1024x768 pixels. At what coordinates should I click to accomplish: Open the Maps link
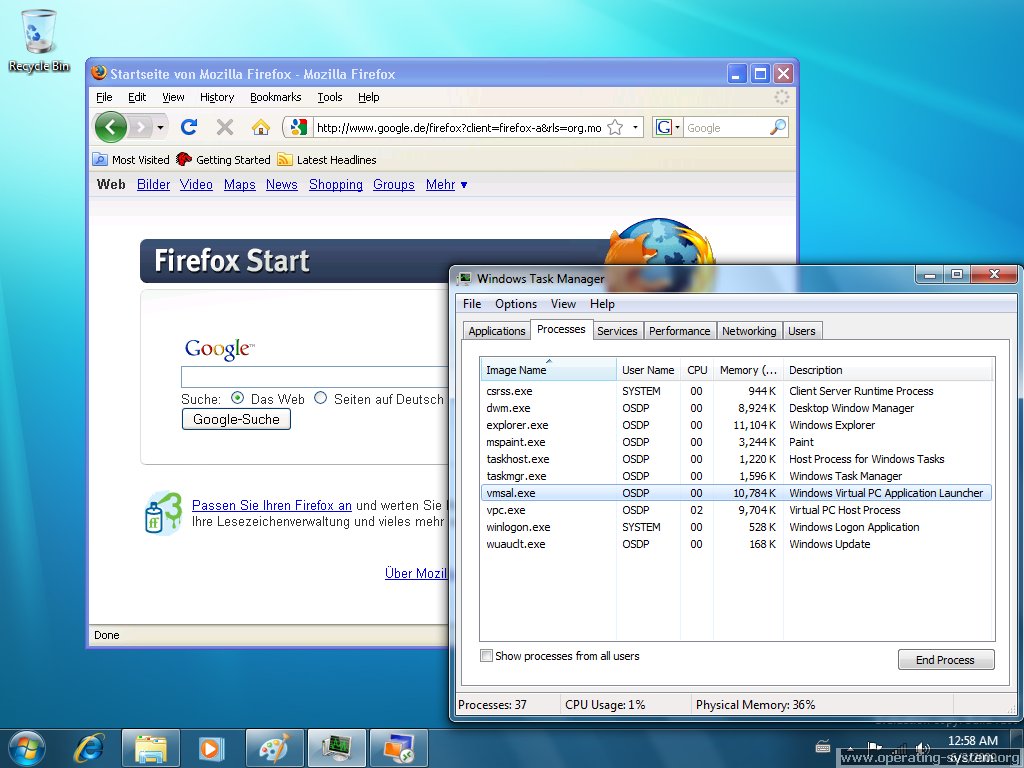point(240,185)
